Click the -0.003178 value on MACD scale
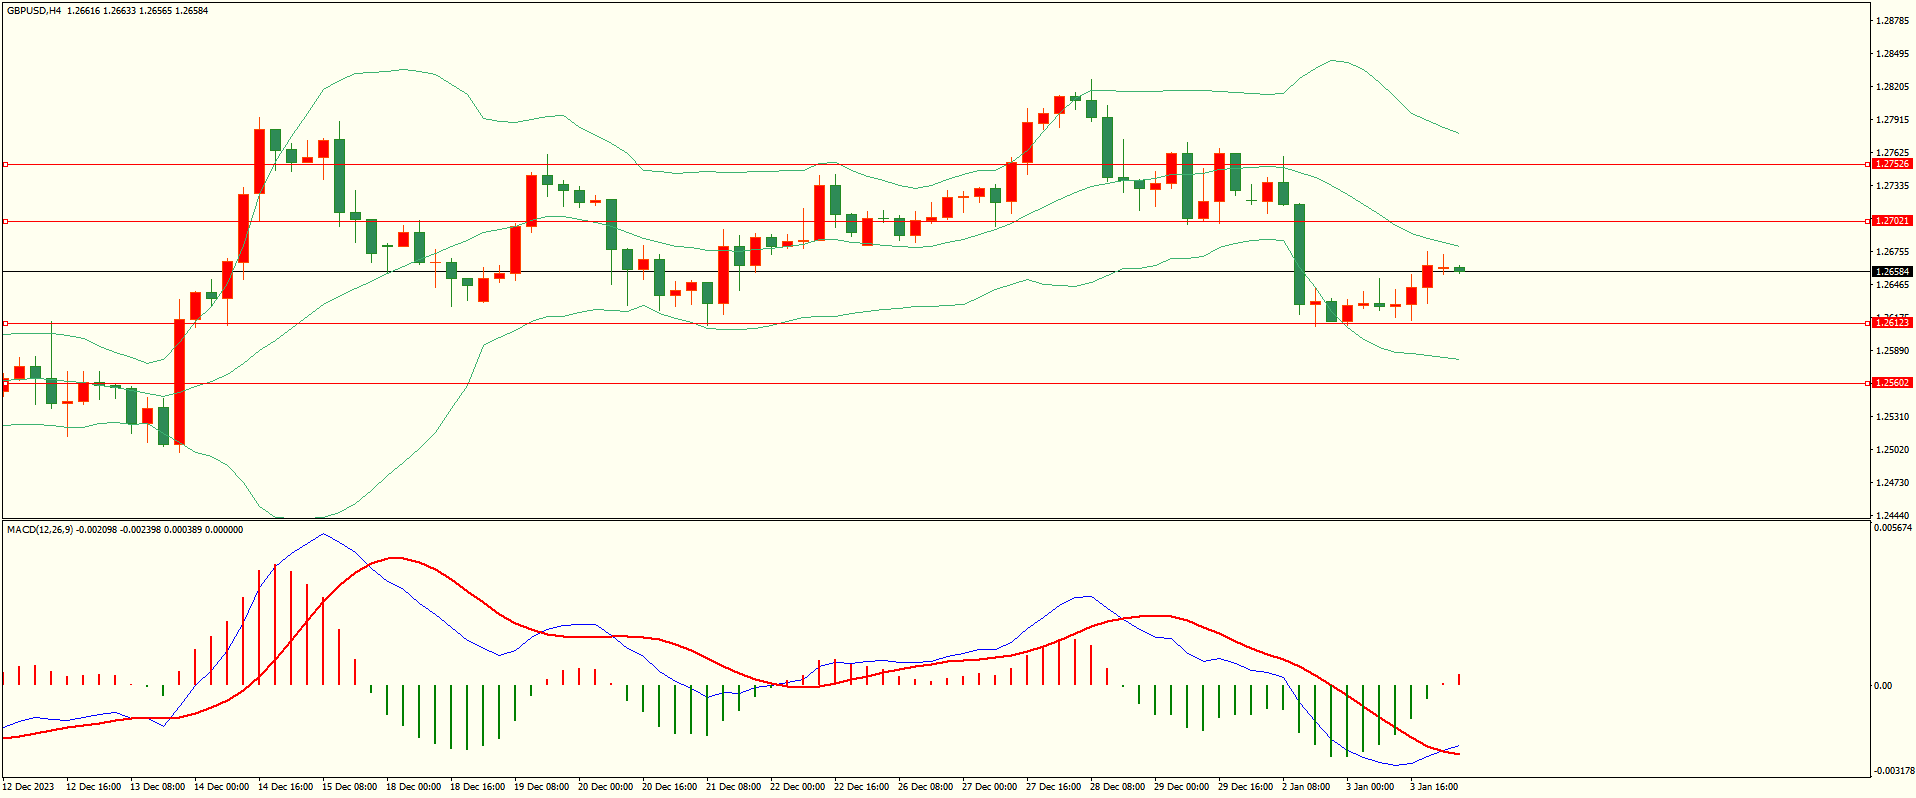This screenshot has width=1916, height=798. coord(1892,771)
